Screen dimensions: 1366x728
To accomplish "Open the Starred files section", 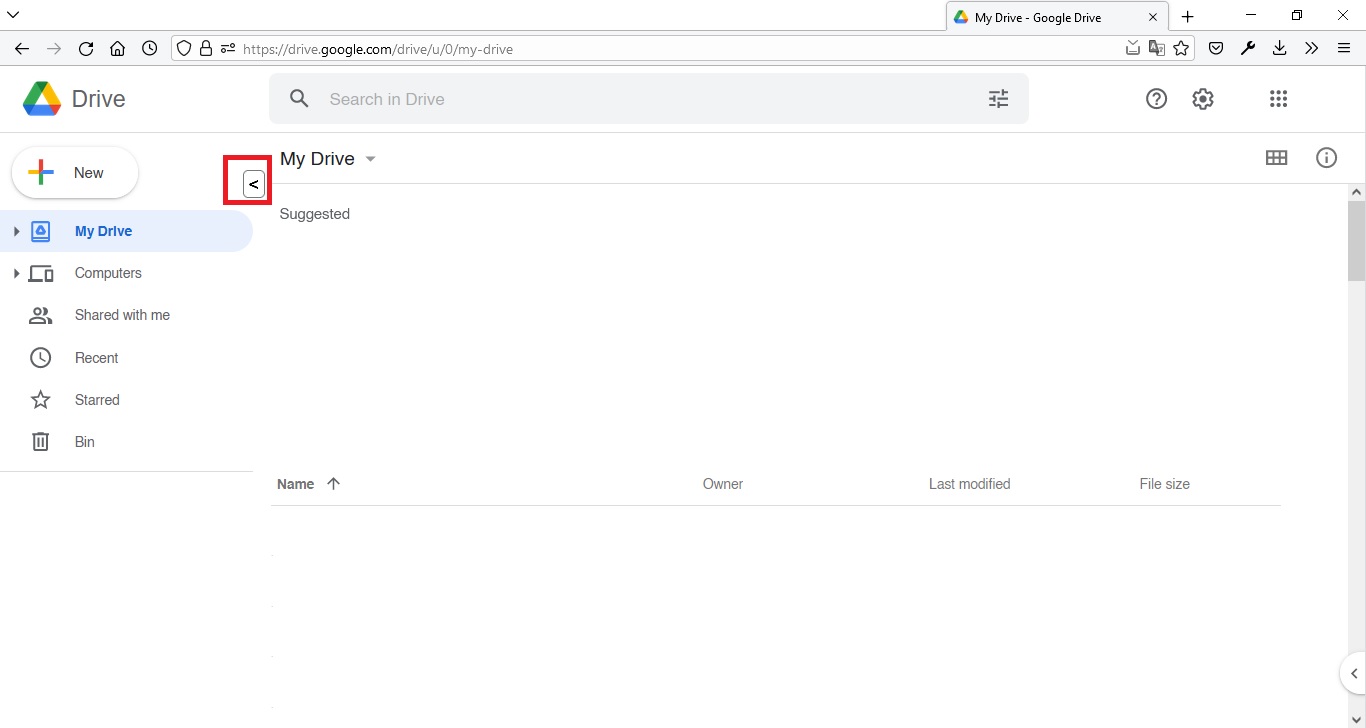I will coord(97,399).
